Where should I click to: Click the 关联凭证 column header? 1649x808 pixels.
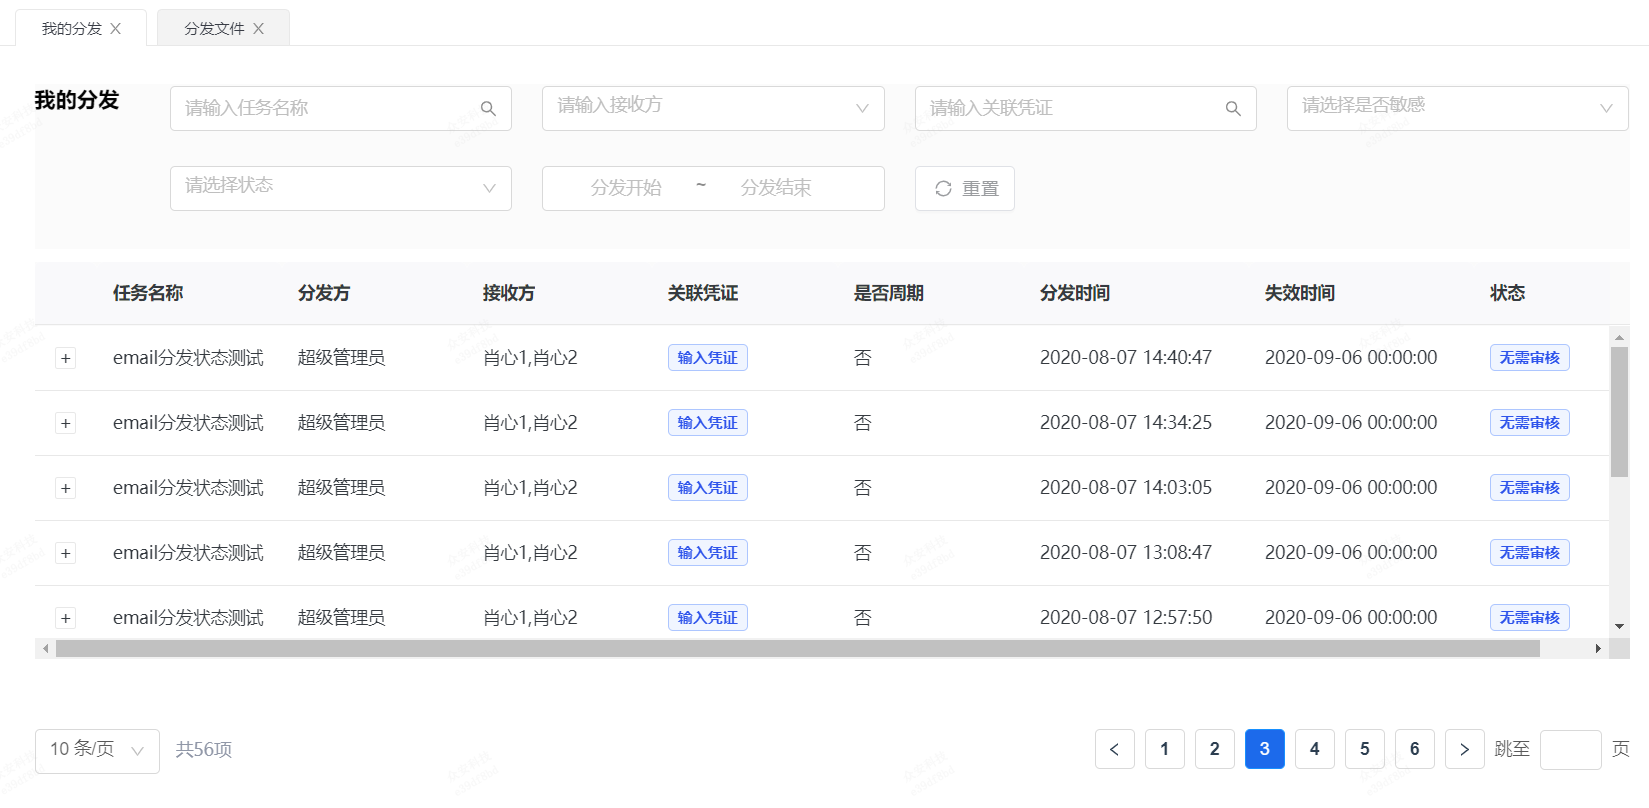(703, 293)
